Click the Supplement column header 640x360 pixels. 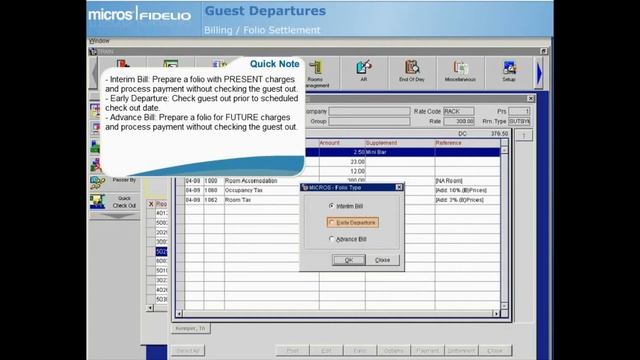tap(400, 143)
